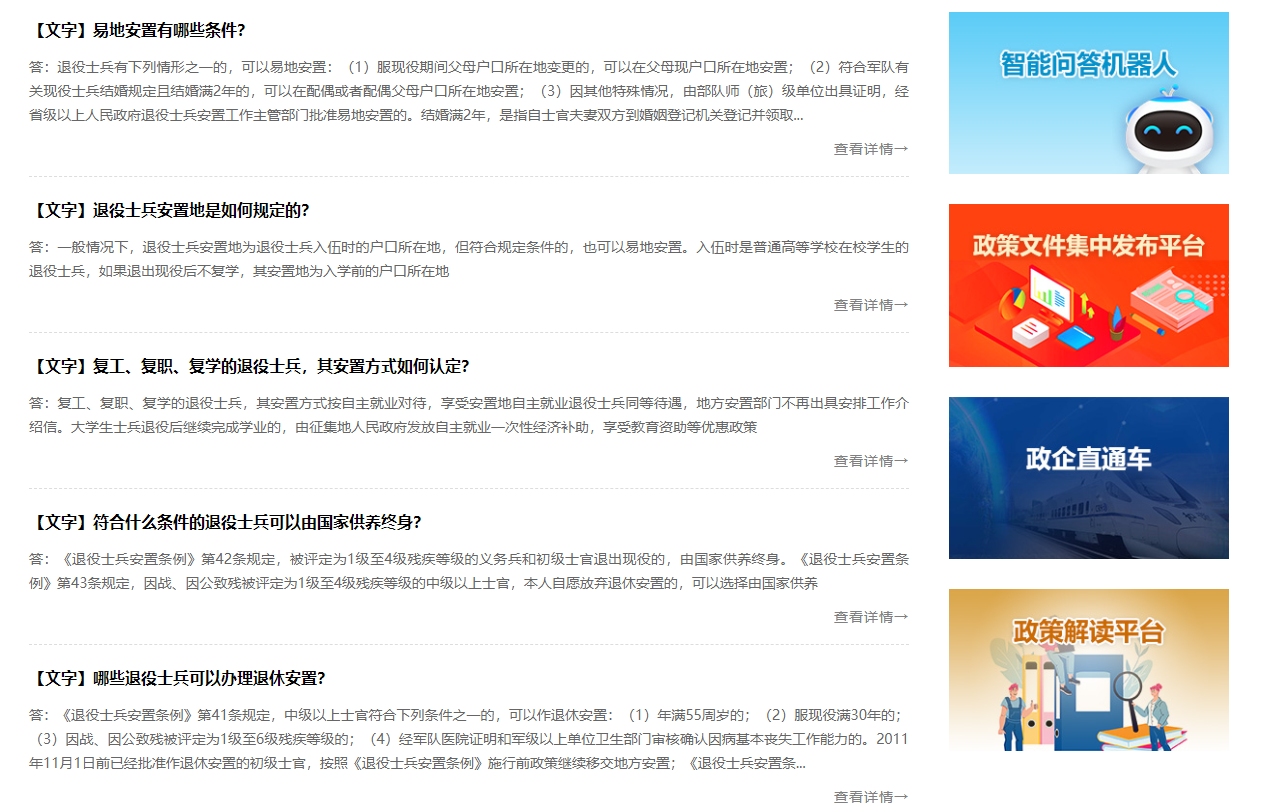1261x811 pixels.
Task: Open the question 易地安置有哪些条件?
Action: [138, 30]
